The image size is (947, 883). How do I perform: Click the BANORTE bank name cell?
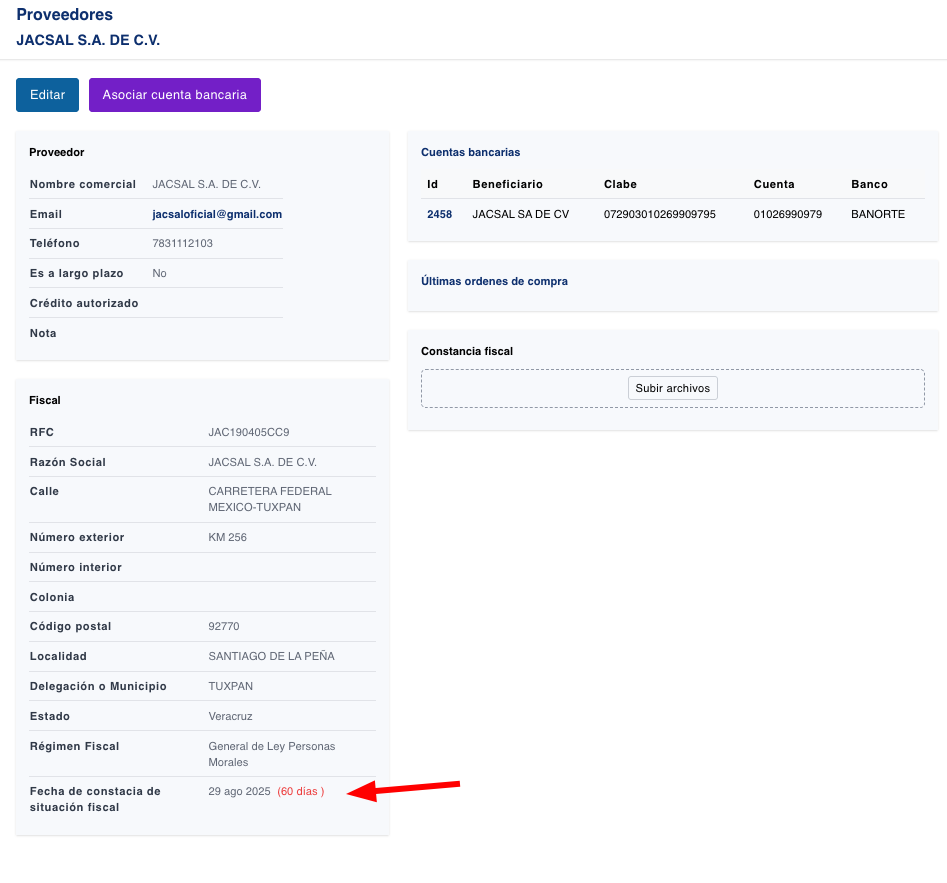coord(877,214)
